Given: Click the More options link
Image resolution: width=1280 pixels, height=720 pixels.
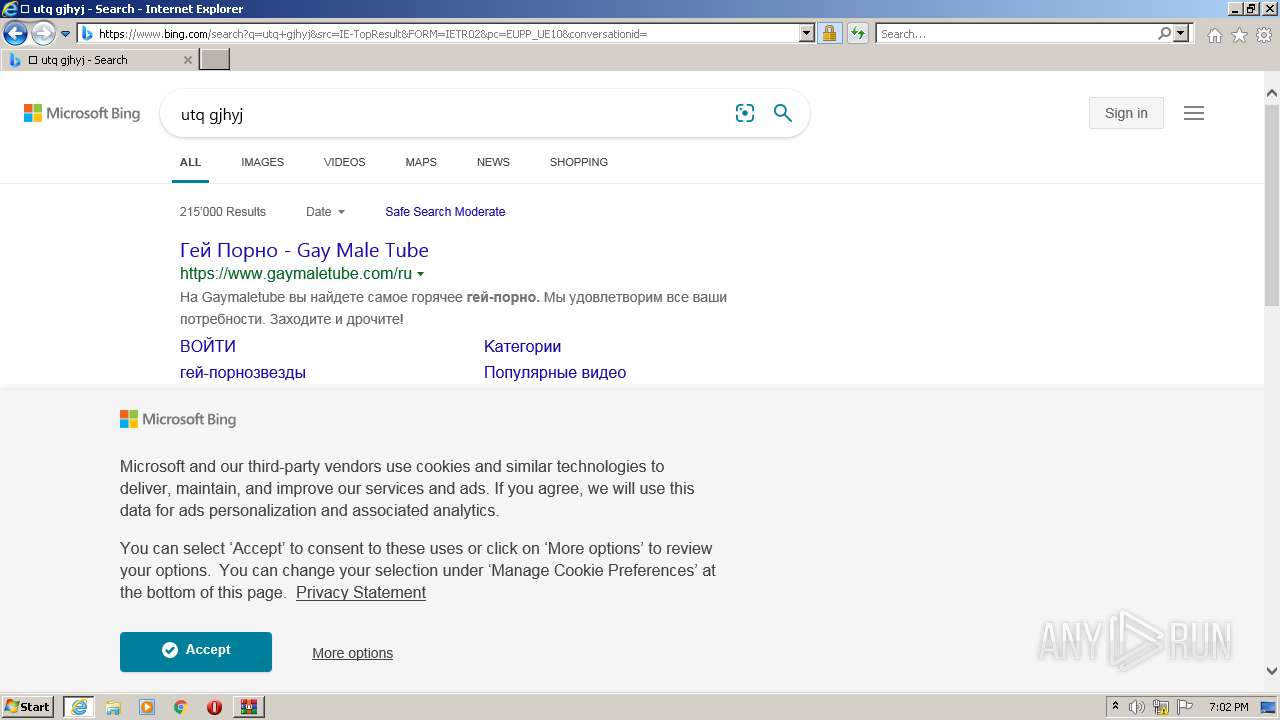Looking at the screenshot, I should tap(352, 653).
